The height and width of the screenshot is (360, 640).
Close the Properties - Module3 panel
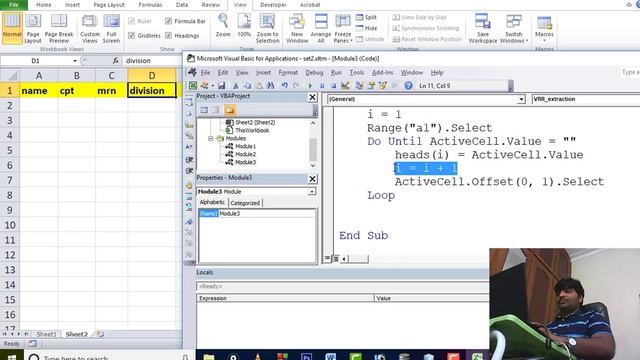[312, 179]
